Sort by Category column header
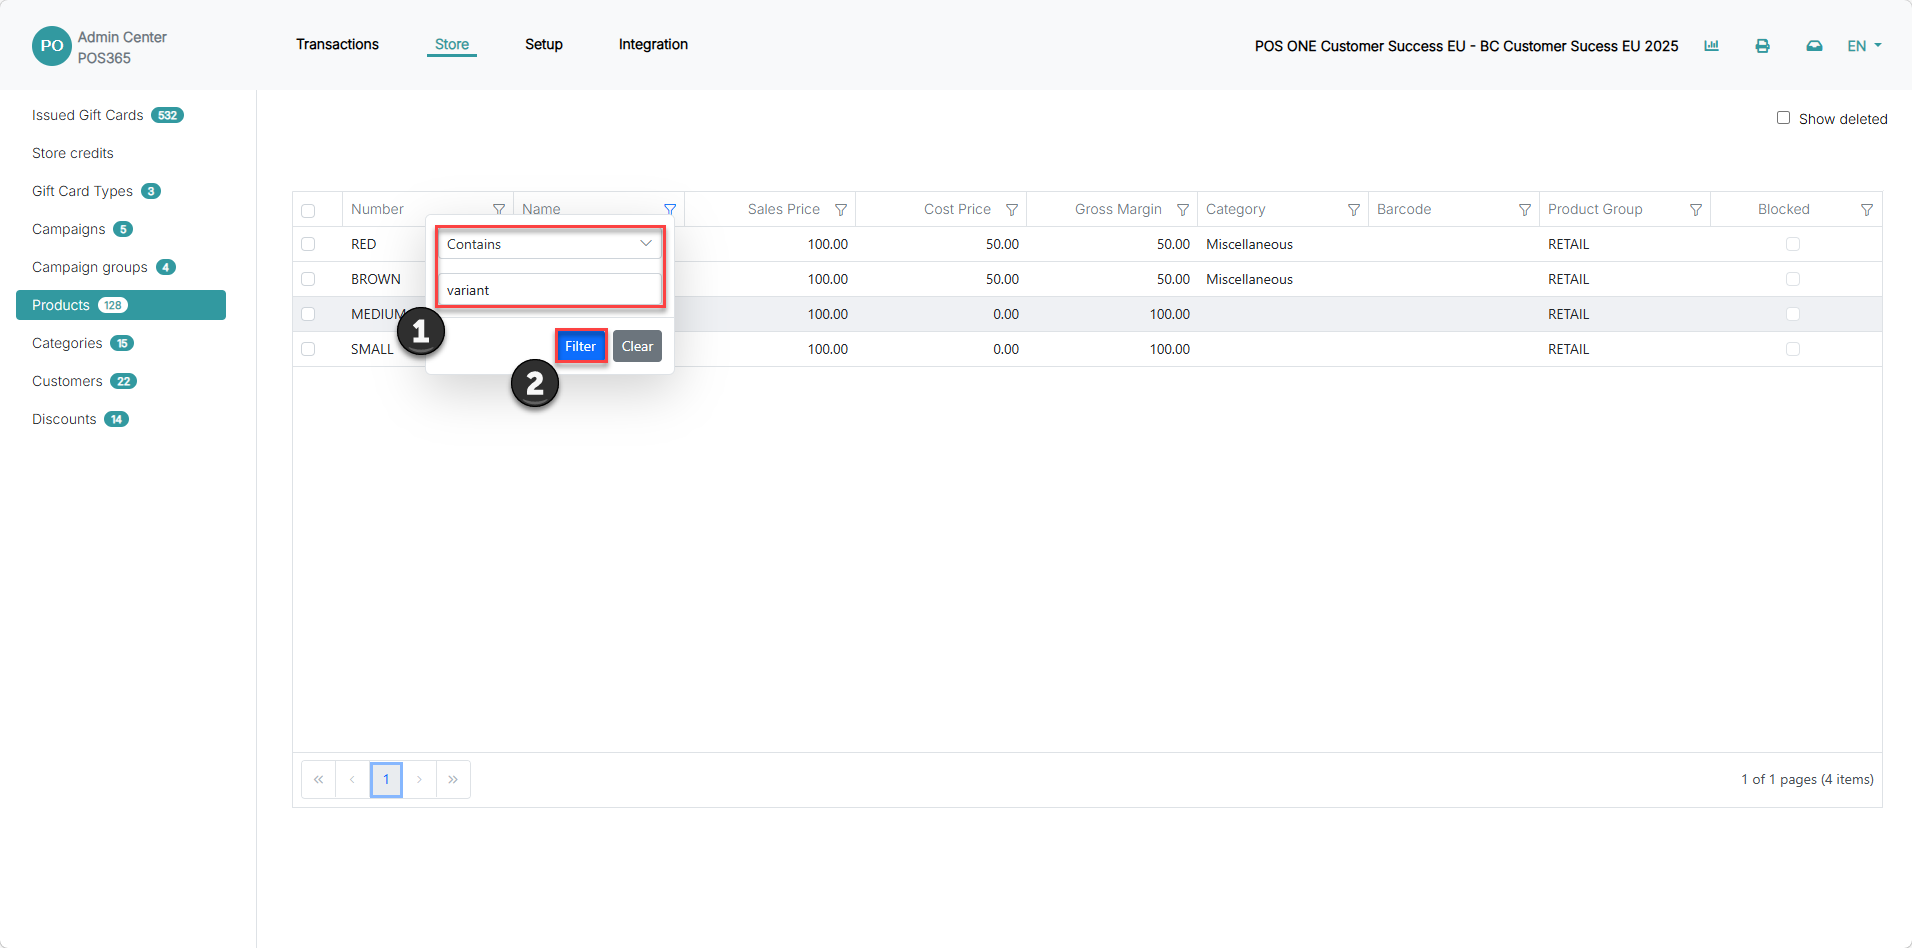Image resolution: width=1912 pixels, height=948 pixels. (1235, 209)
